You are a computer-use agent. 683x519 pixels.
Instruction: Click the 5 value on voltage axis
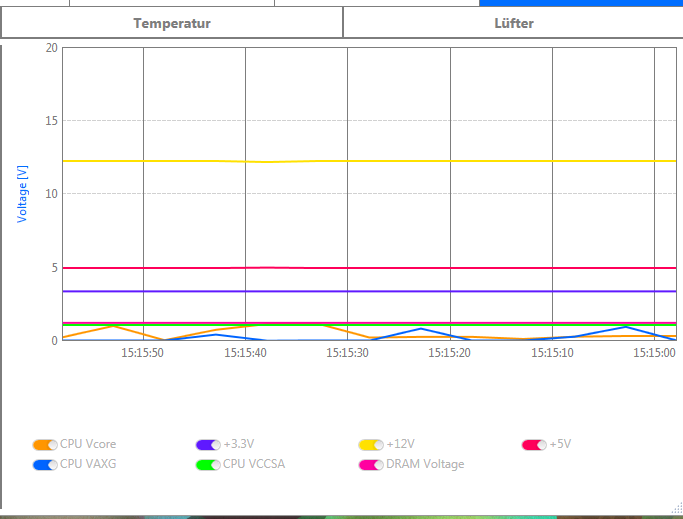54,268
